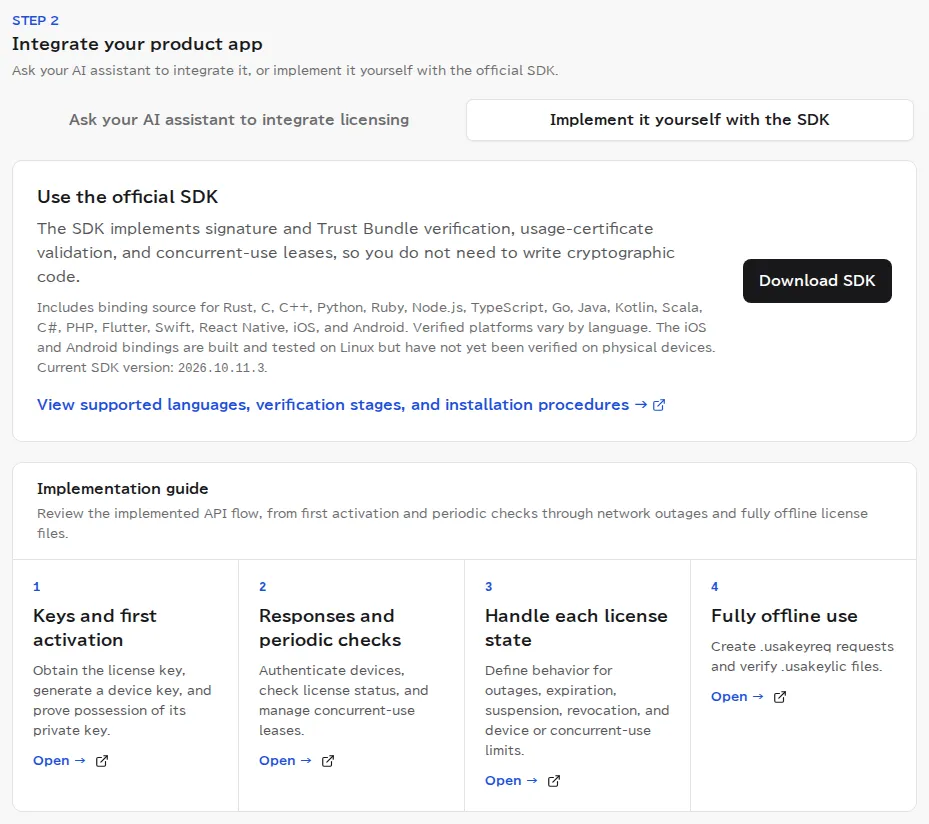Click the step number '1' in the guide

point(37,586)
